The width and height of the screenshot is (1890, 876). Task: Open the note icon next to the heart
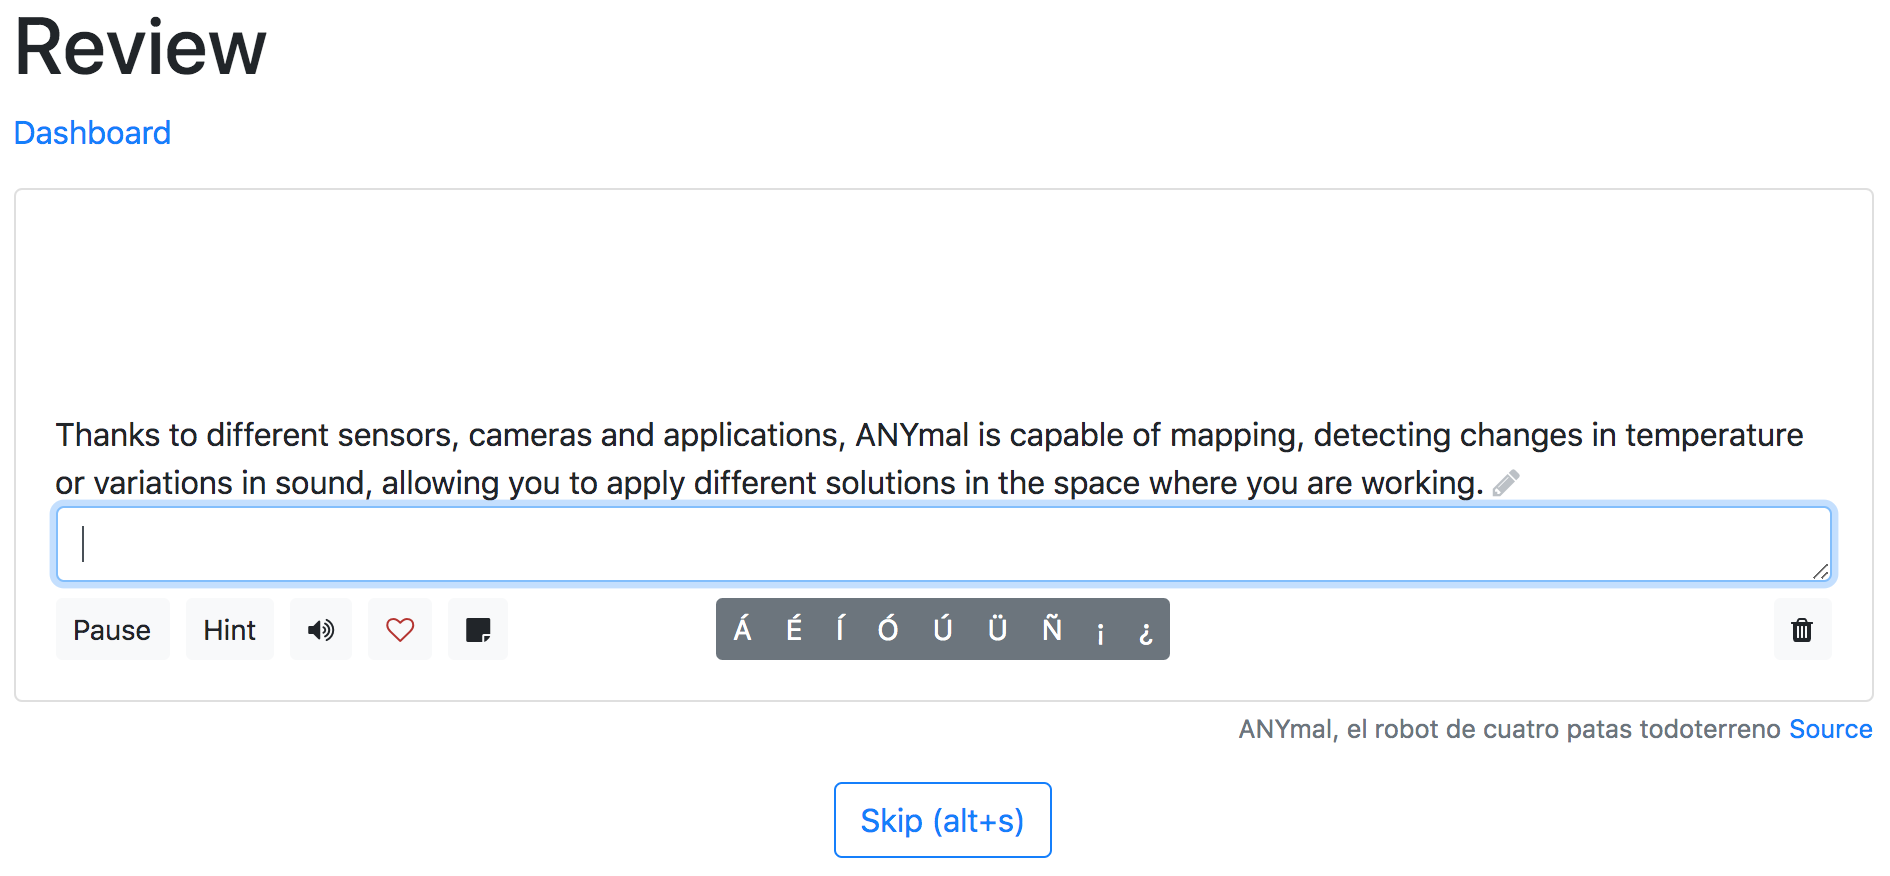(x=478, y=630)
